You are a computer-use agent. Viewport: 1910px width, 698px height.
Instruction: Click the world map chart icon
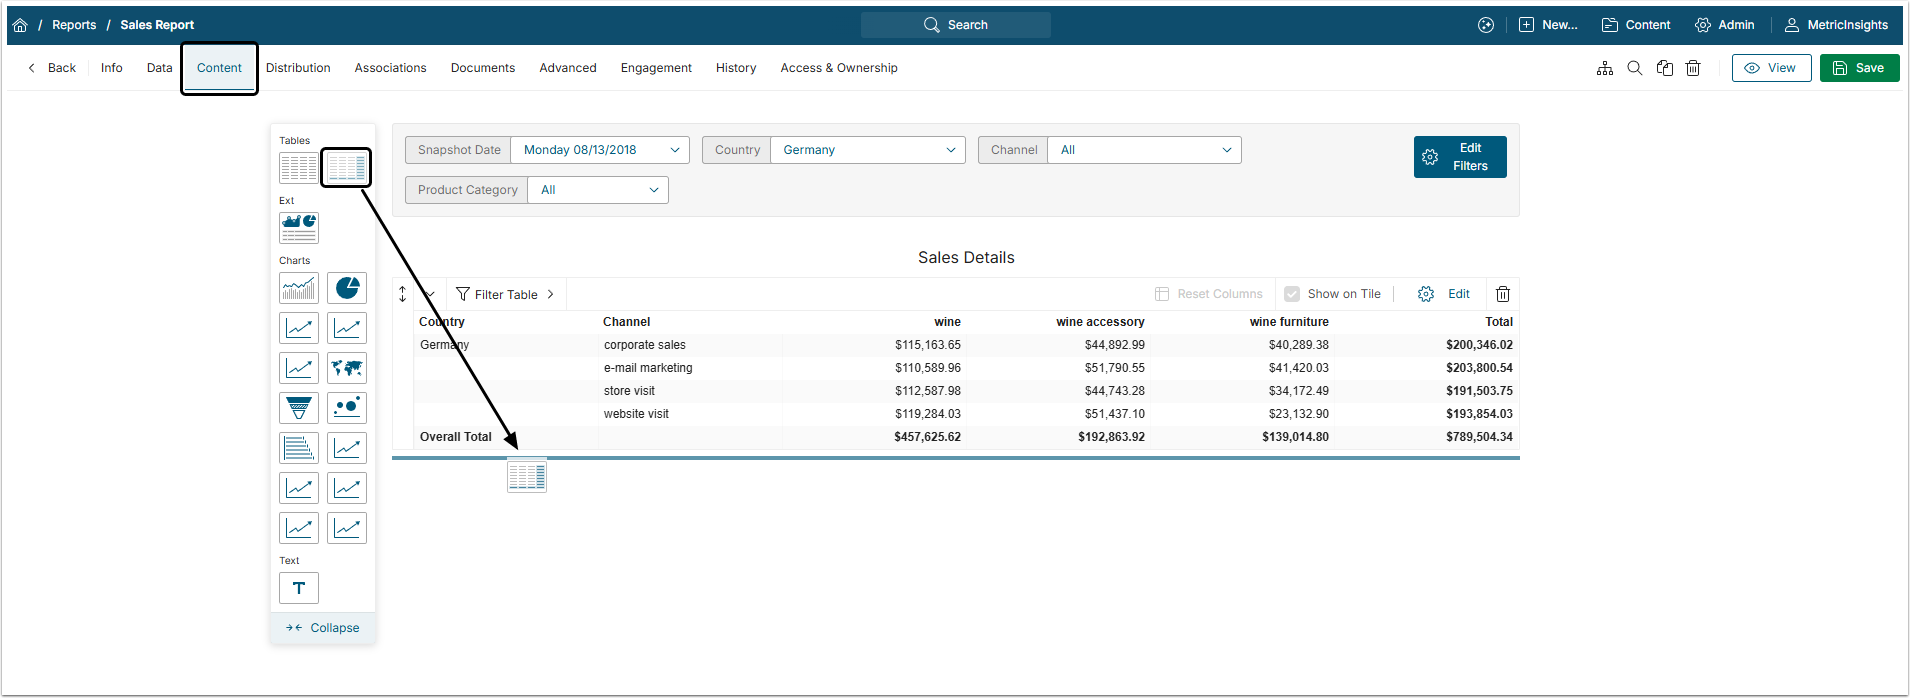[x=347, y=368]
